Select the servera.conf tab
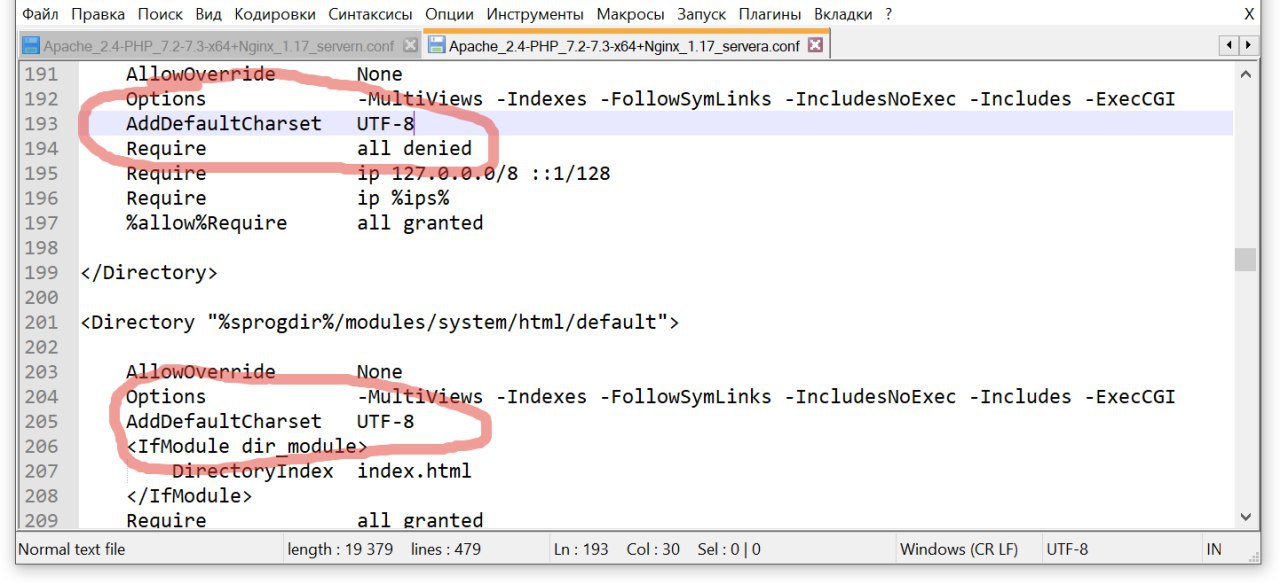Screen dimensions: 1280x584 [624, 46]
